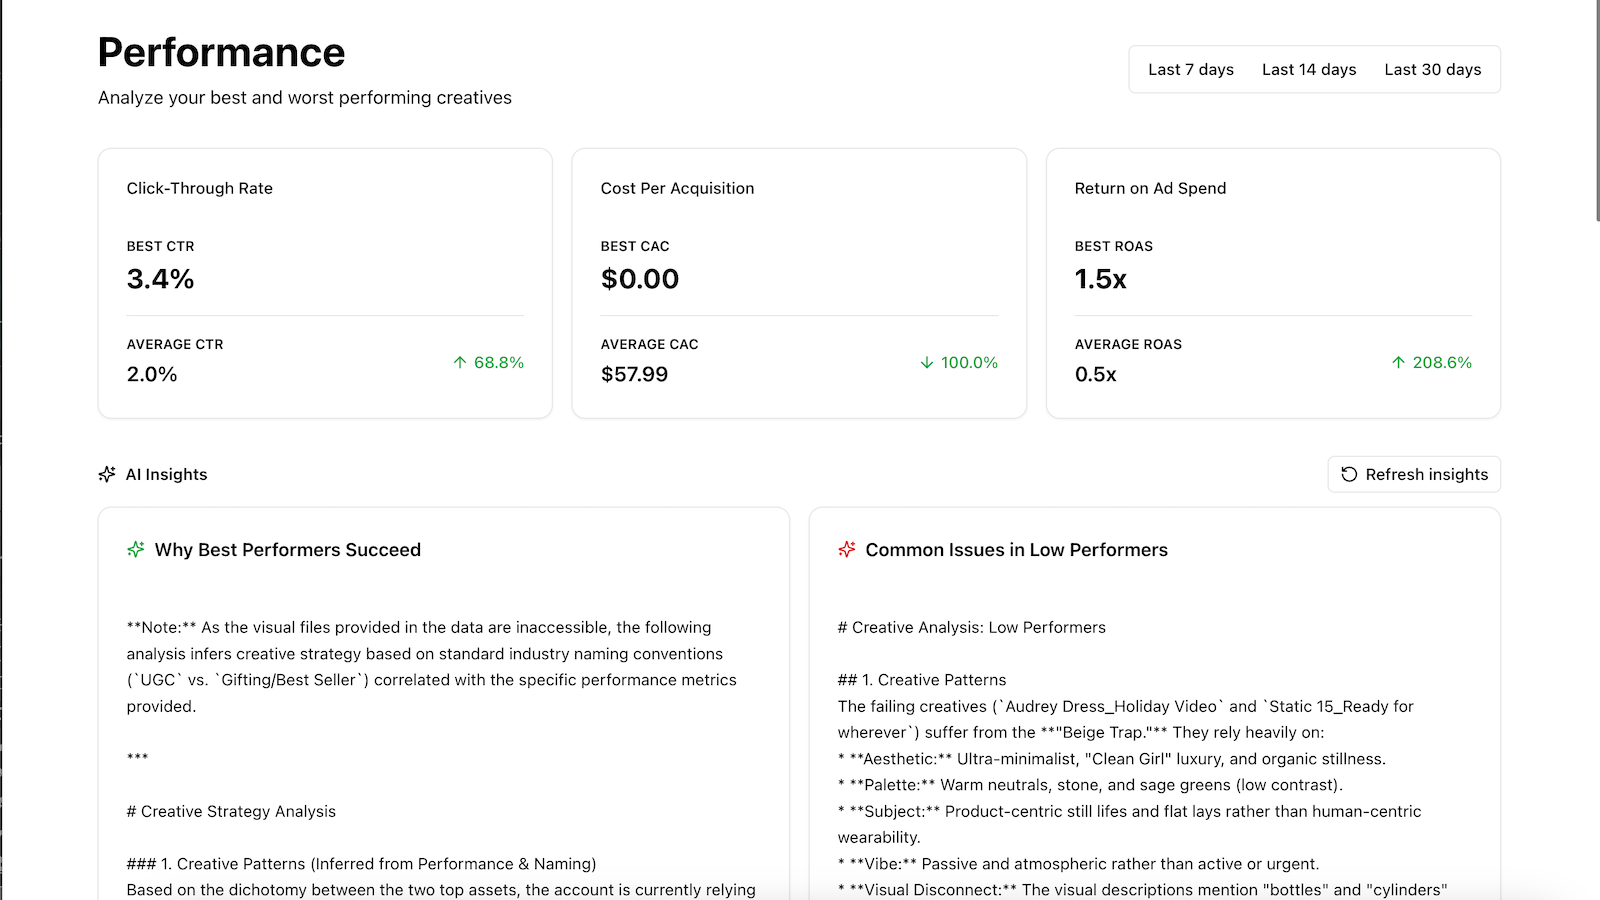Viewport: 1600px width, 900px height.
Task: Click the green sparkle beside Why Best Performers Succeed
Action: click(135, 549)
